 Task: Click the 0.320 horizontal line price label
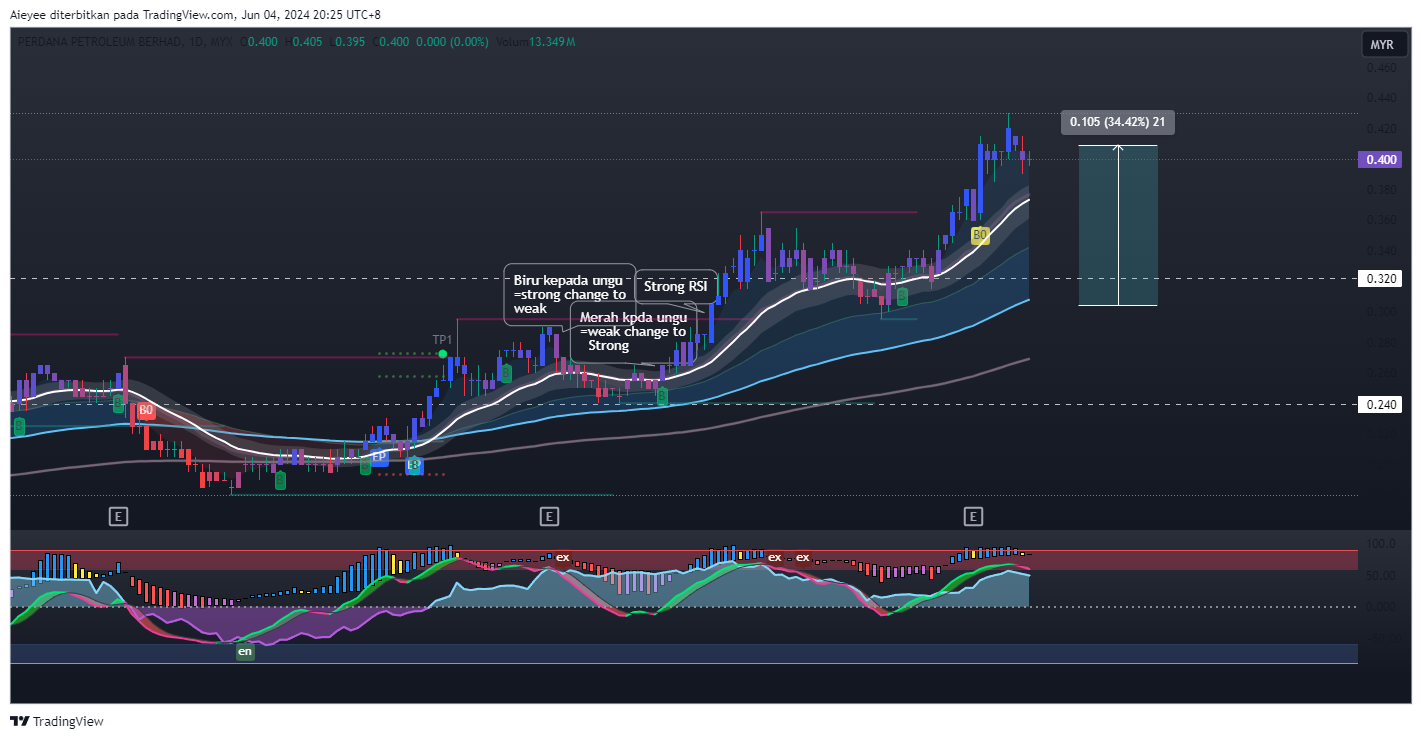pos(1379,279)
